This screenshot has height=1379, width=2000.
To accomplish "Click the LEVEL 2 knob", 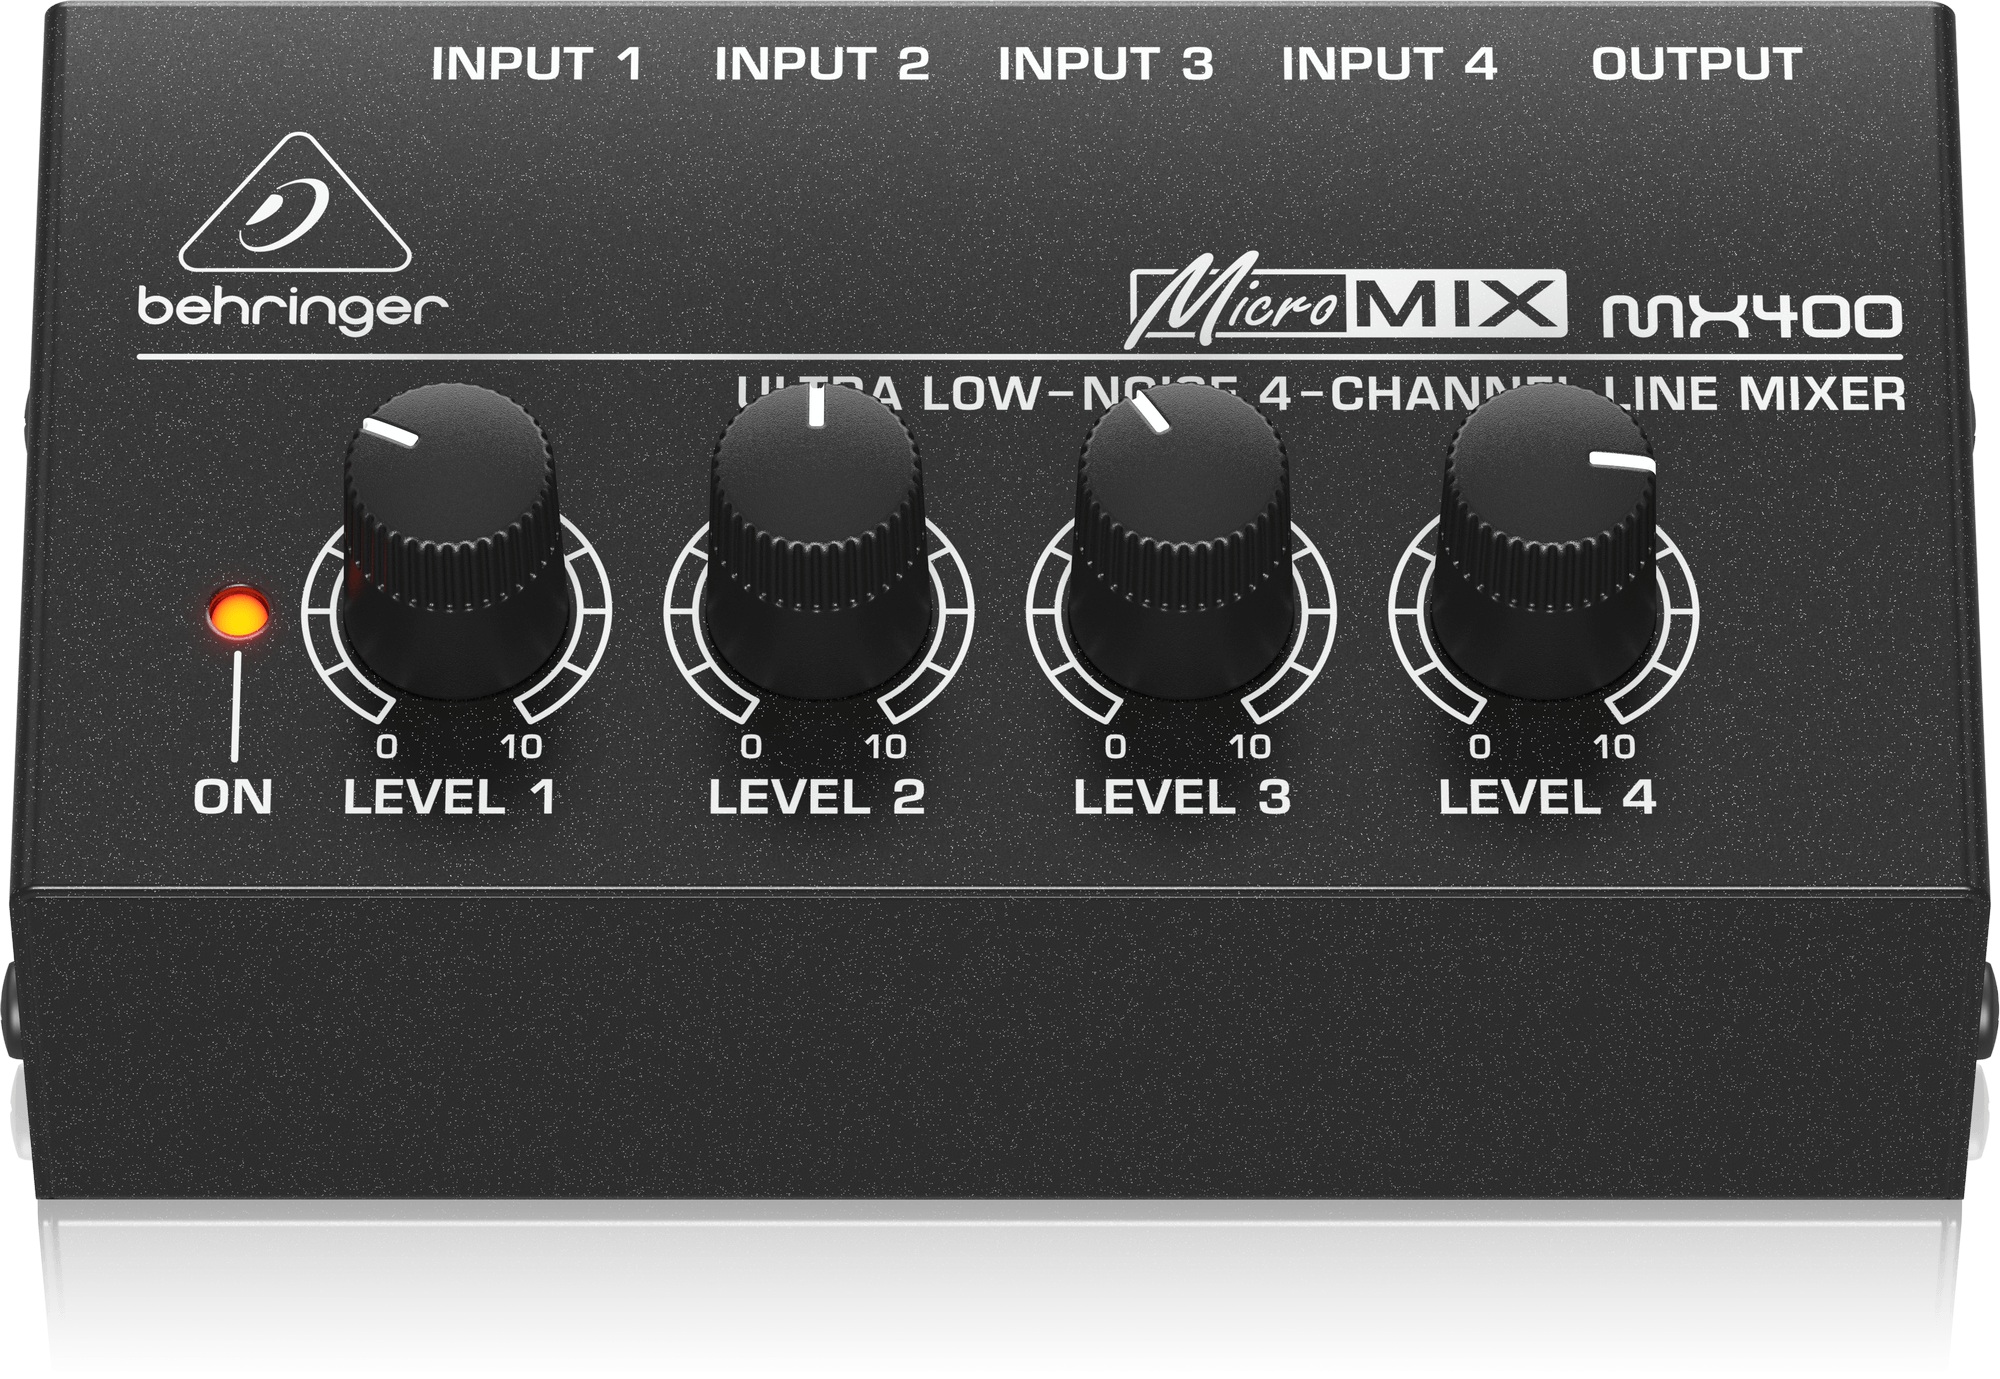I will click(819, 540).
